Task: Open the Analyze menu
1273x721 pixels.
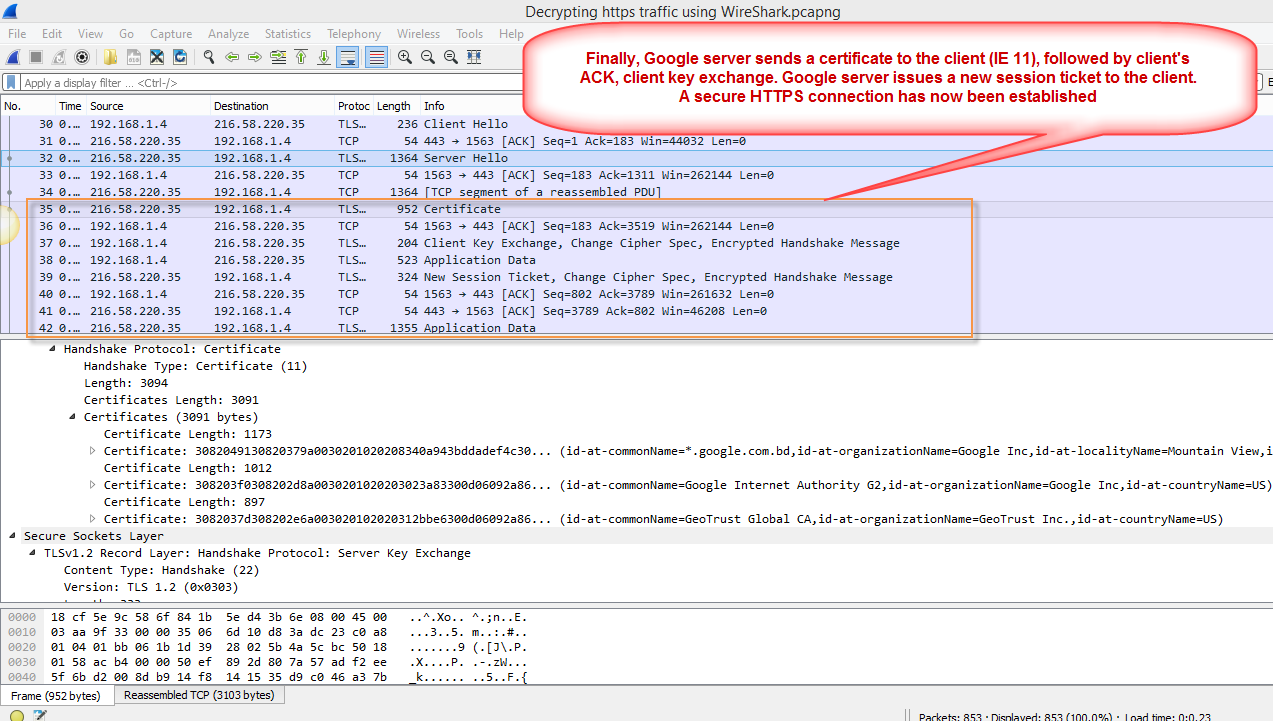Action: click(x=229, y=33)
